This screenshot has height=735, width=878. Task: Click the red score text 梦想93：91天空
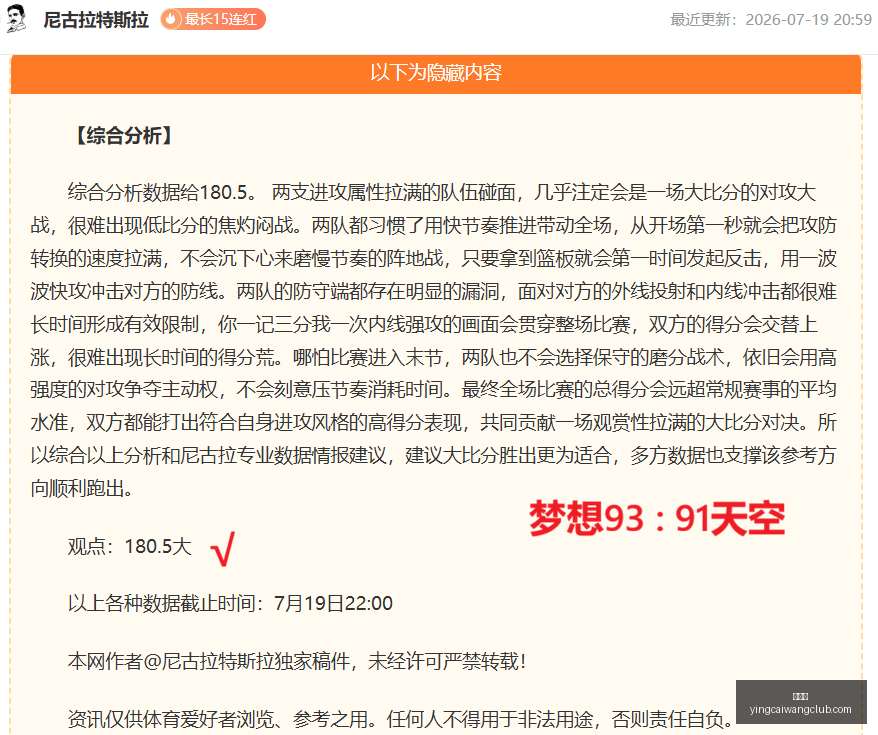pyautogui.click(x=657, y=518)
